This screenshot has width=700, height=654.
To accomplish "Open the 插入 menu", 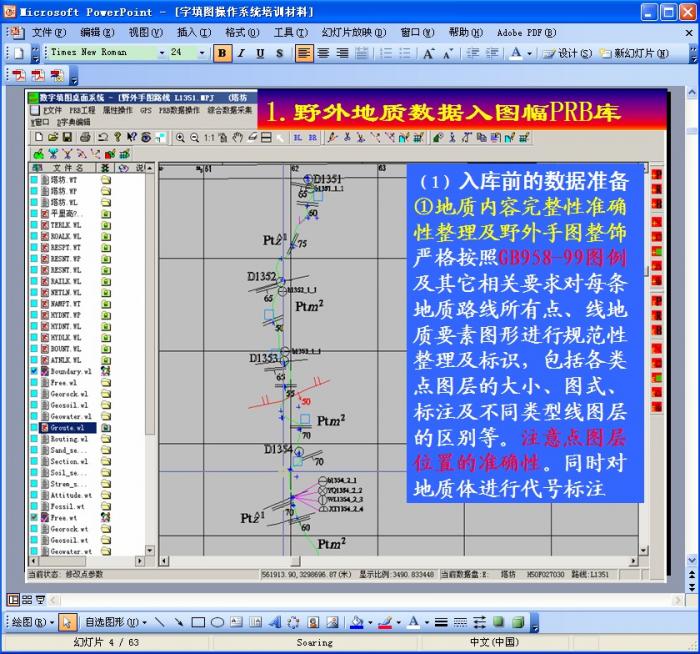I will click(187, 32).
